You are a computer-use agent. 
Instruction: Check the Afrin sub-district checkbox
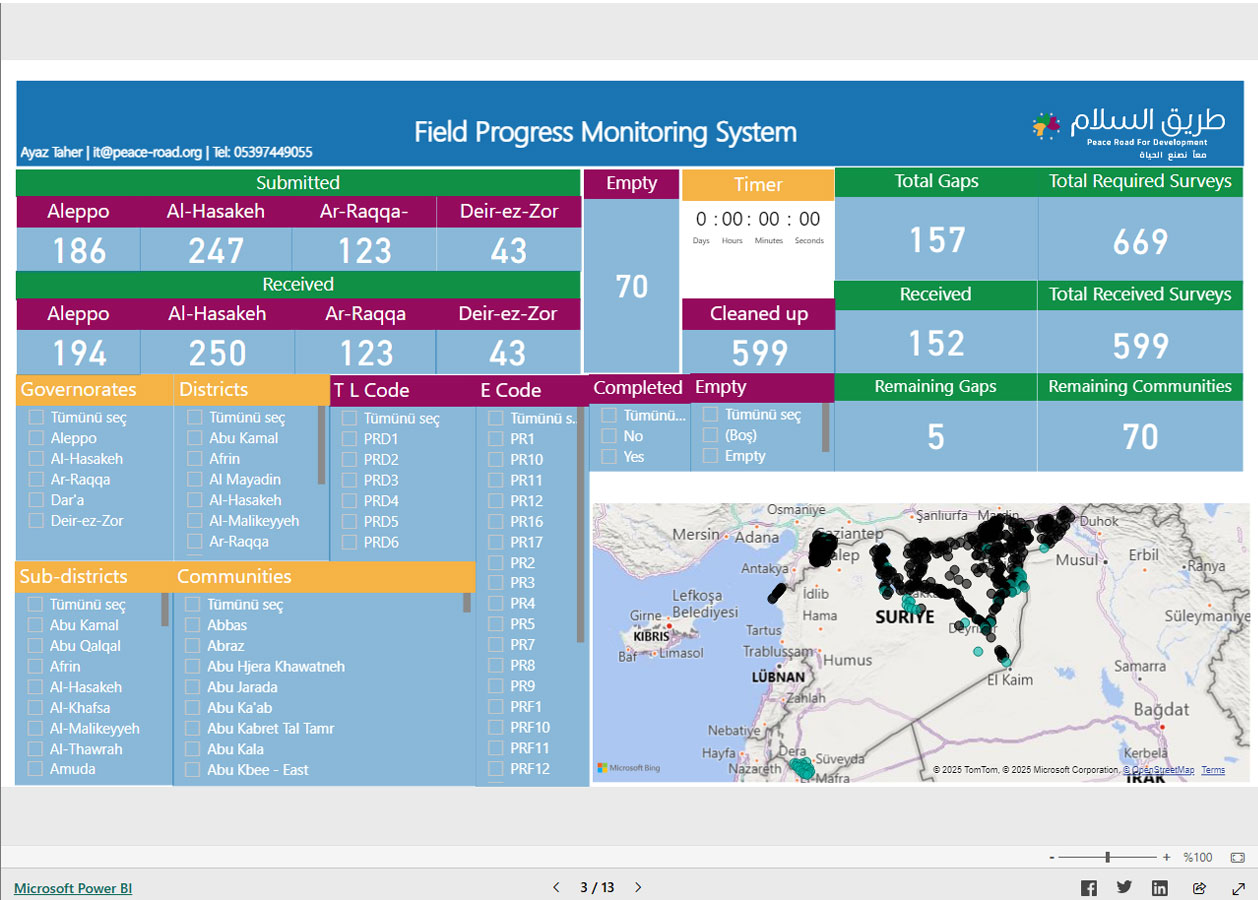[x=36, y=667]
